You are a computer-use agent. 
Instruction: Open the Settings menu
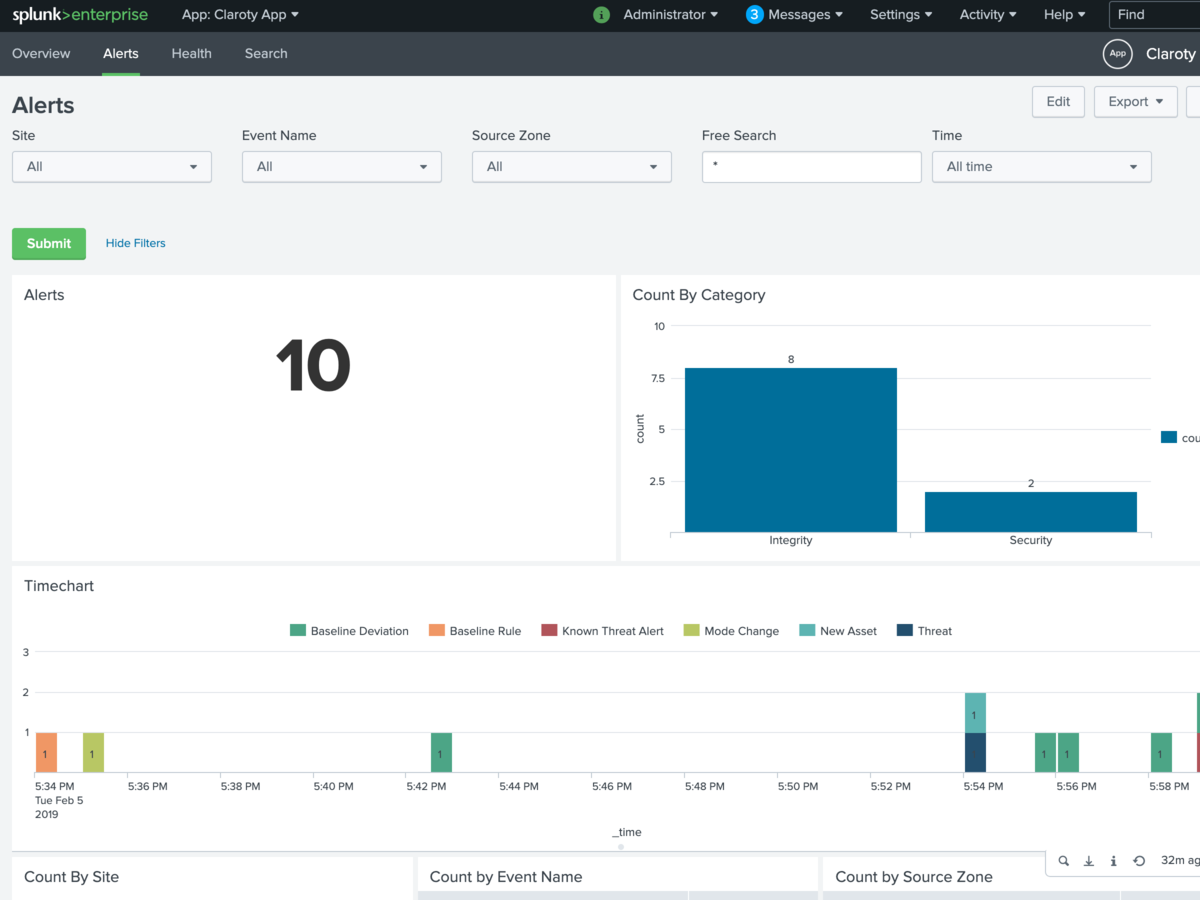(900, 15)
